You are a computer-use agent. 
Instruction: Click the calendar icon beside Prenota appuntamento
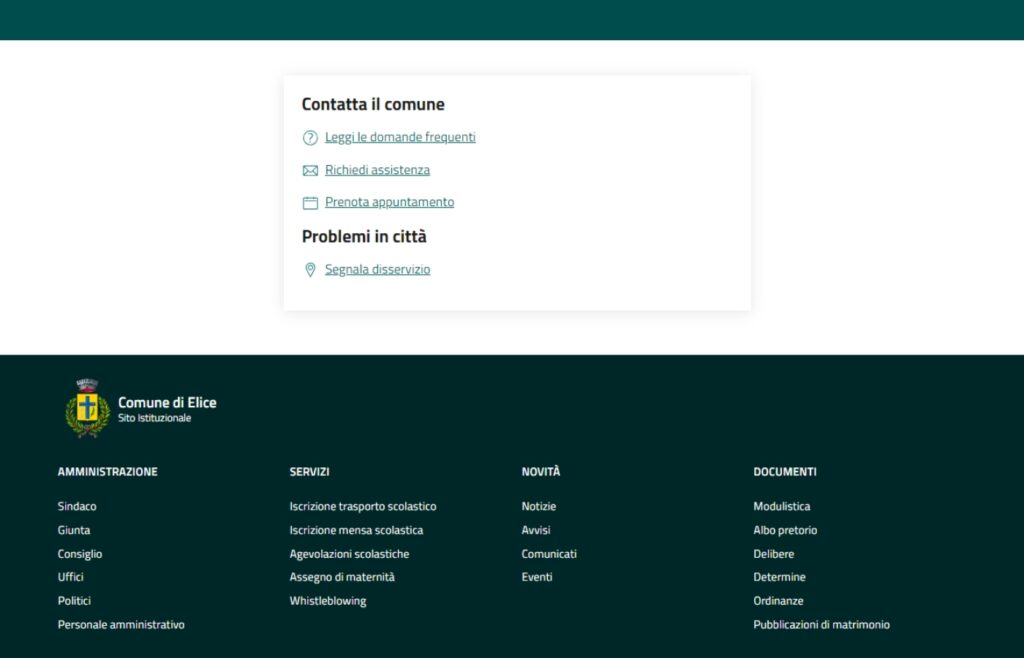click(x=310, y=203)
